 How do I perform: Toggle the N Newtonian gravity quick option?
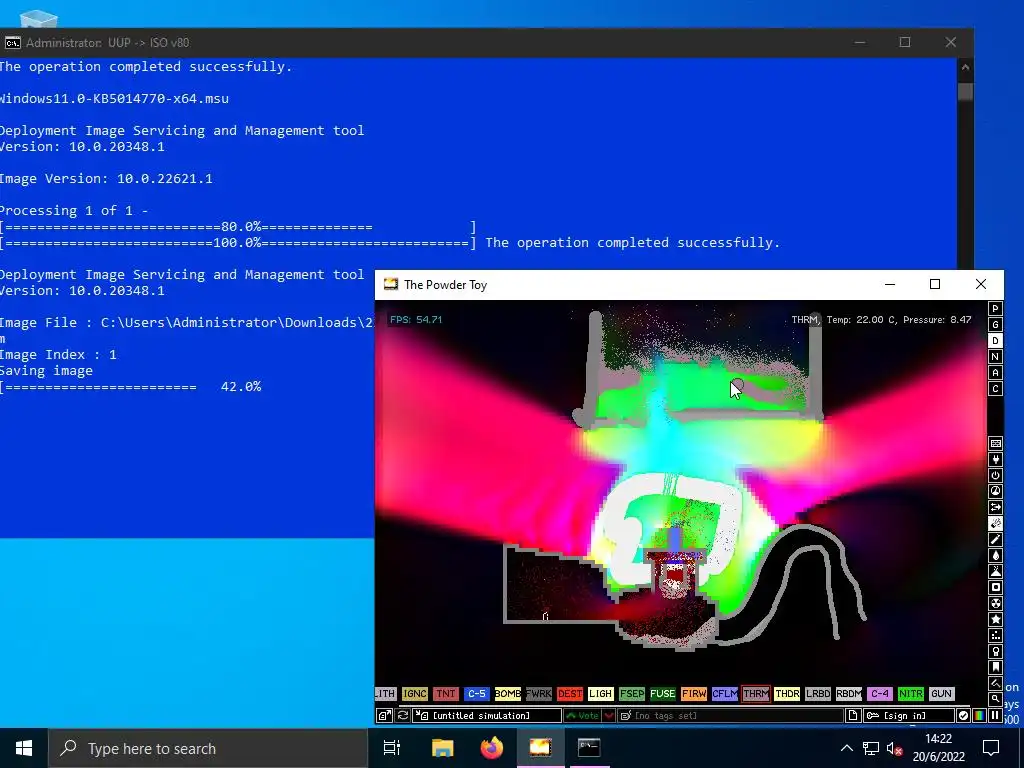tap(995, 357)
